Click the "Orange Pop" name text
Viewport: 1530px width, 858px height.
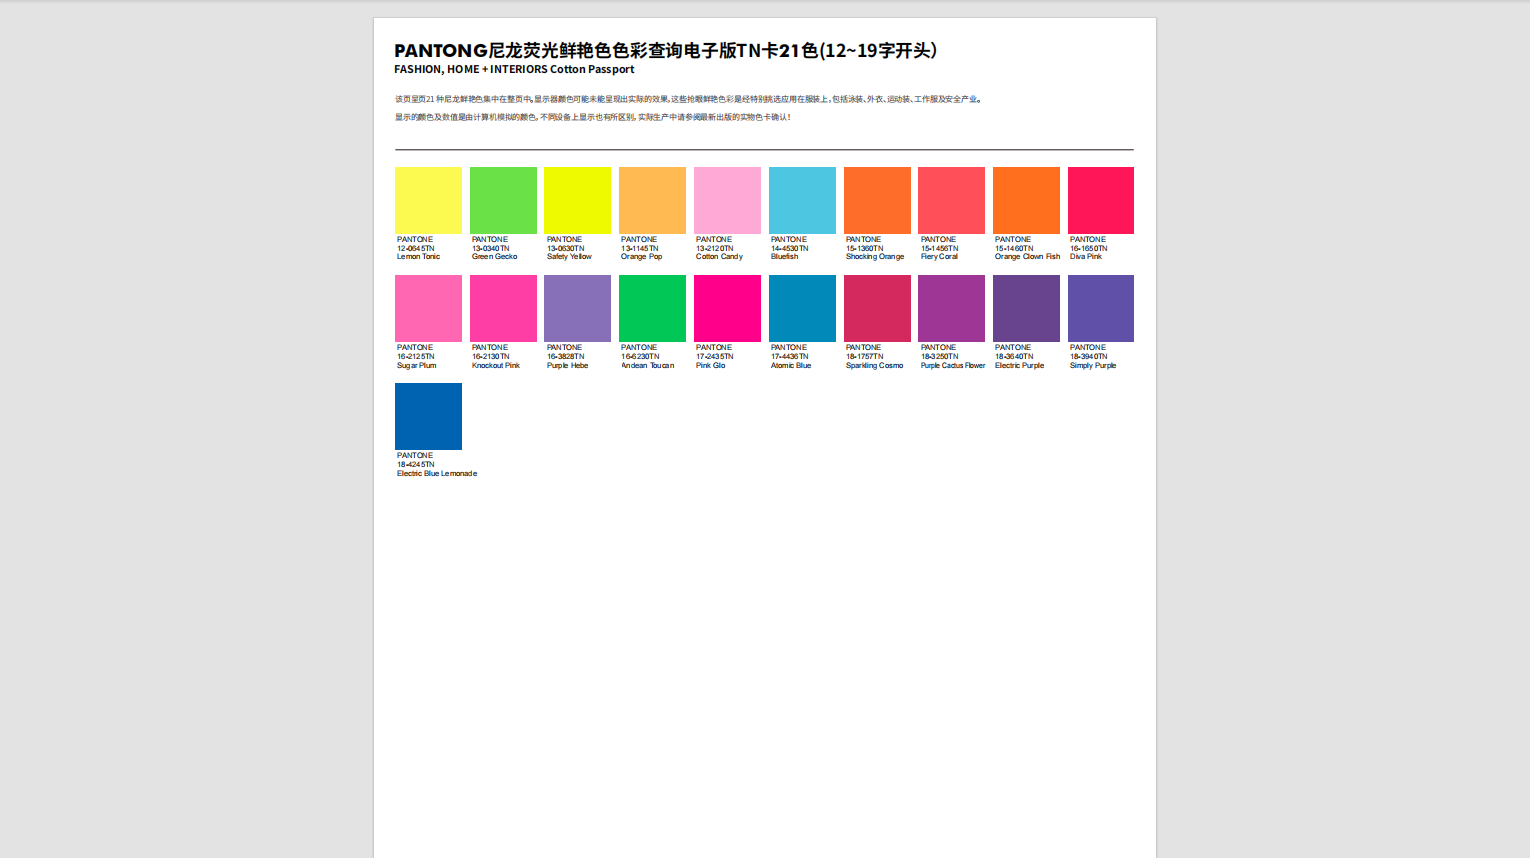[x=641, y=257]
